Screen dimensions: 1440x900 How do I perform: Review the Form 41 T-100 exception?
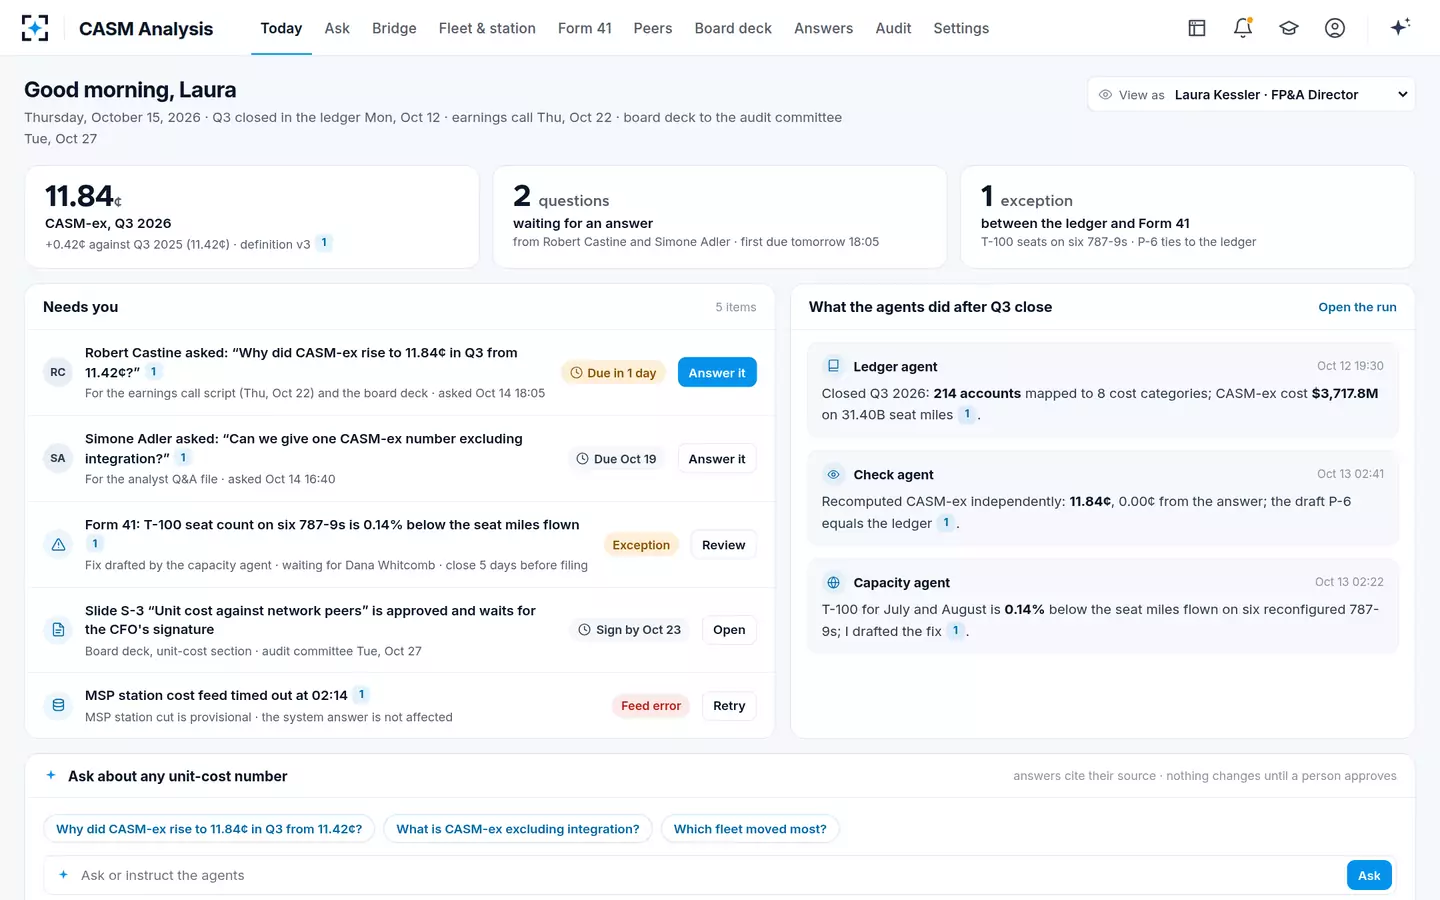(x=724, y=544)
